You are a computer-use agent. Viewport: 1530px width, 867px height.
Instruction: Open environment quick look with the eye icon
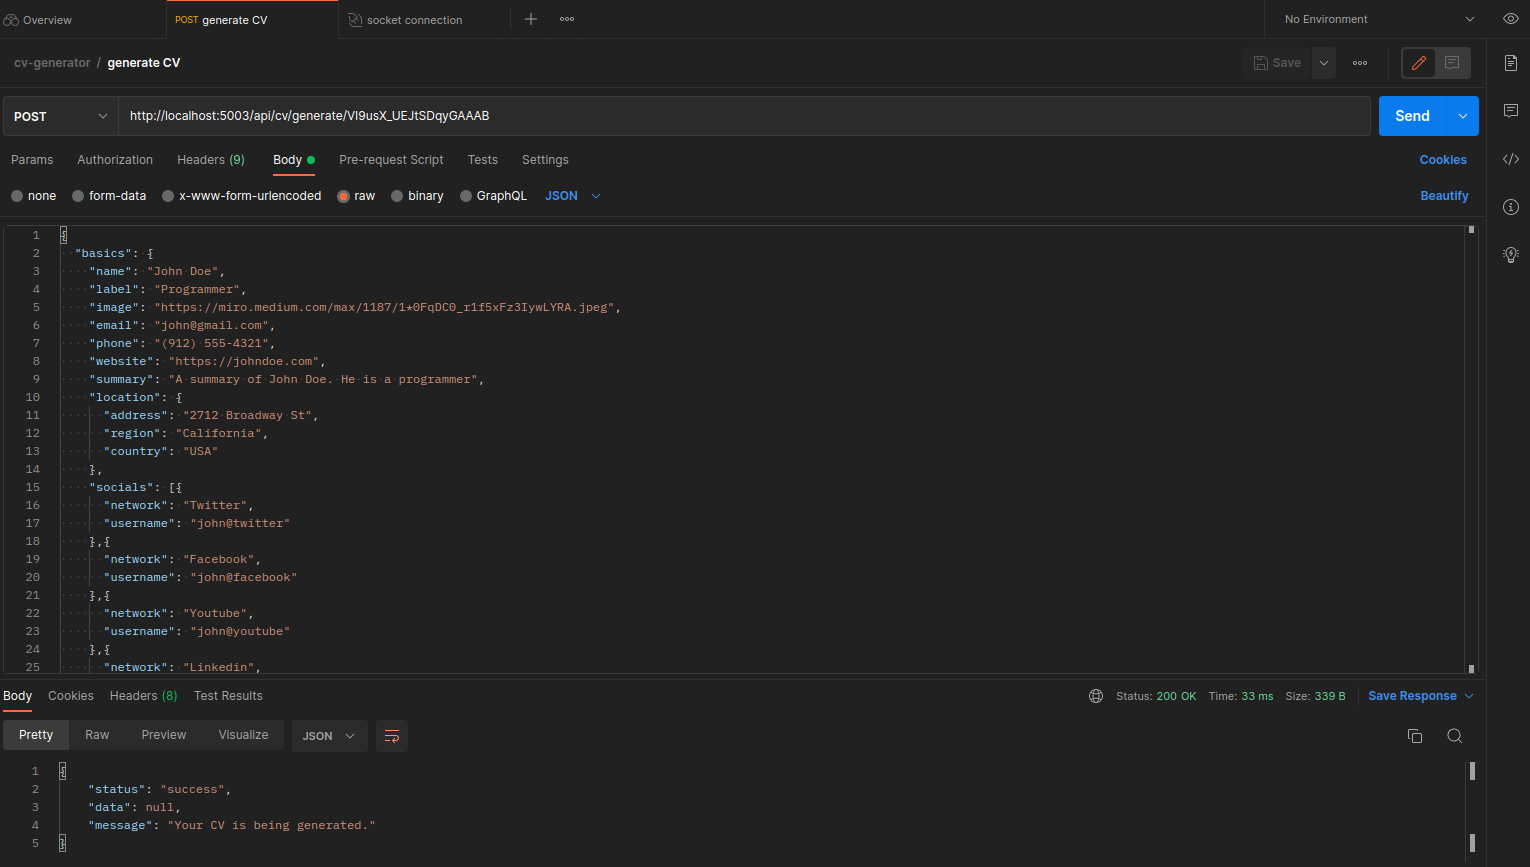pos(1510,18)
